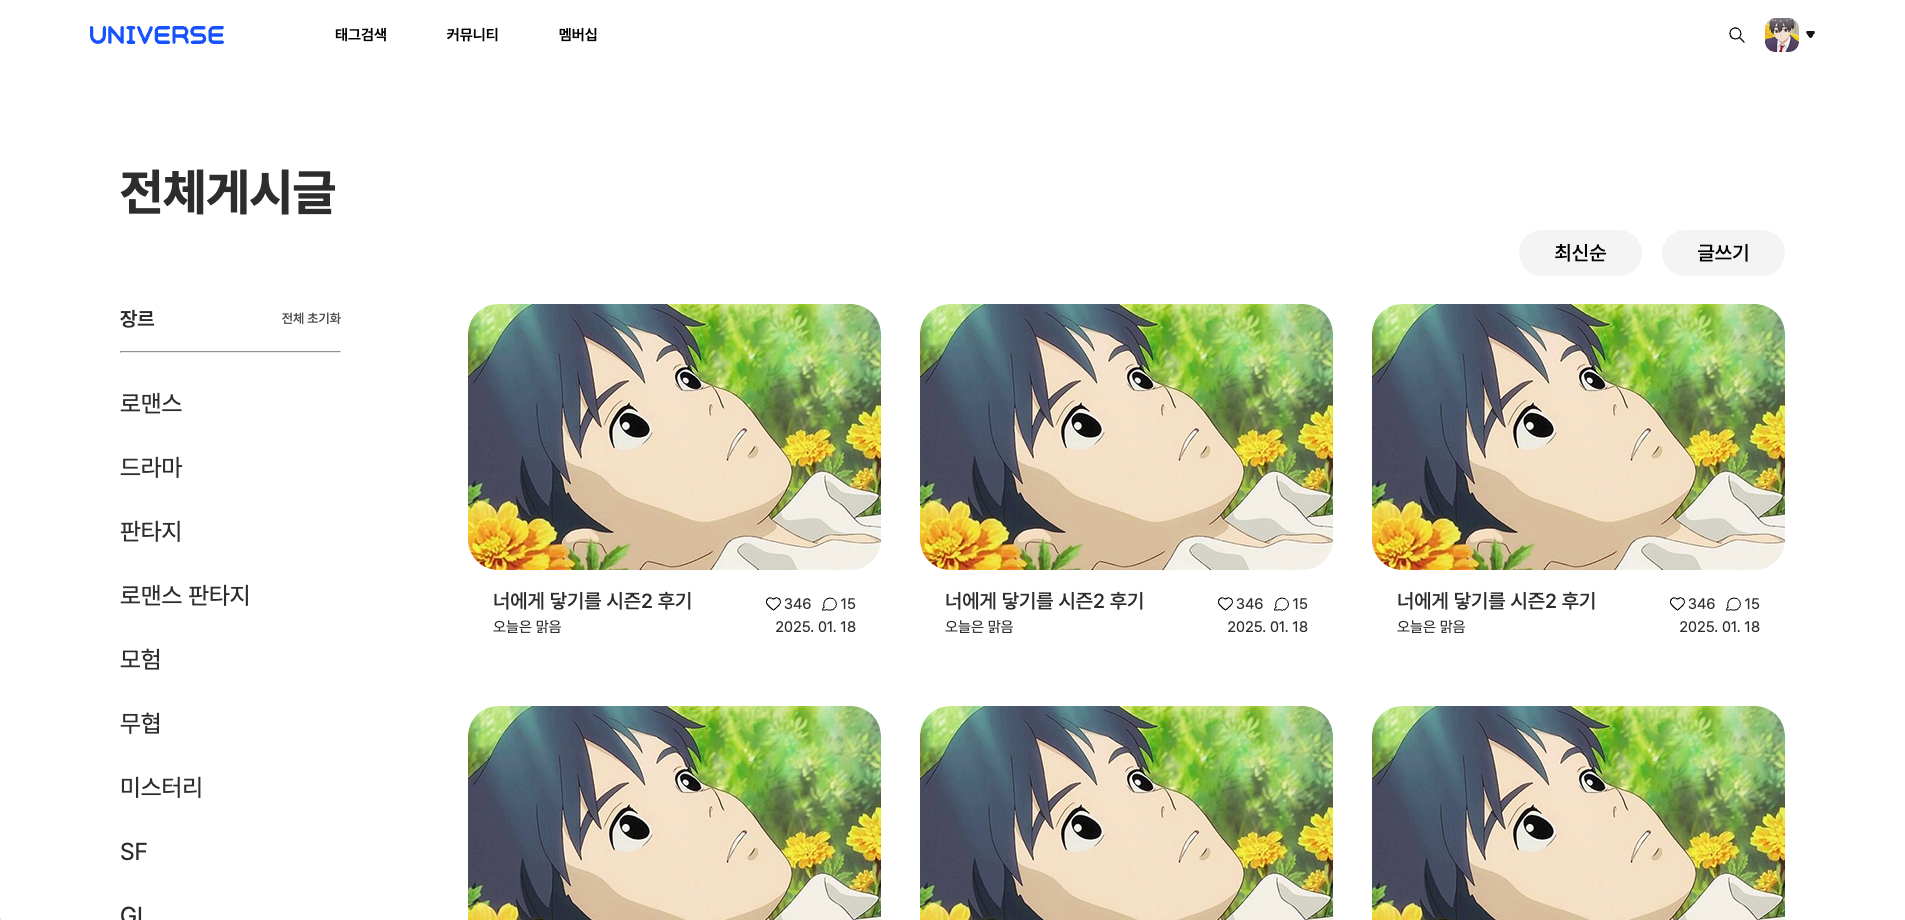
Task: Click the 글쓰기 button
Action: point(1723,253)
